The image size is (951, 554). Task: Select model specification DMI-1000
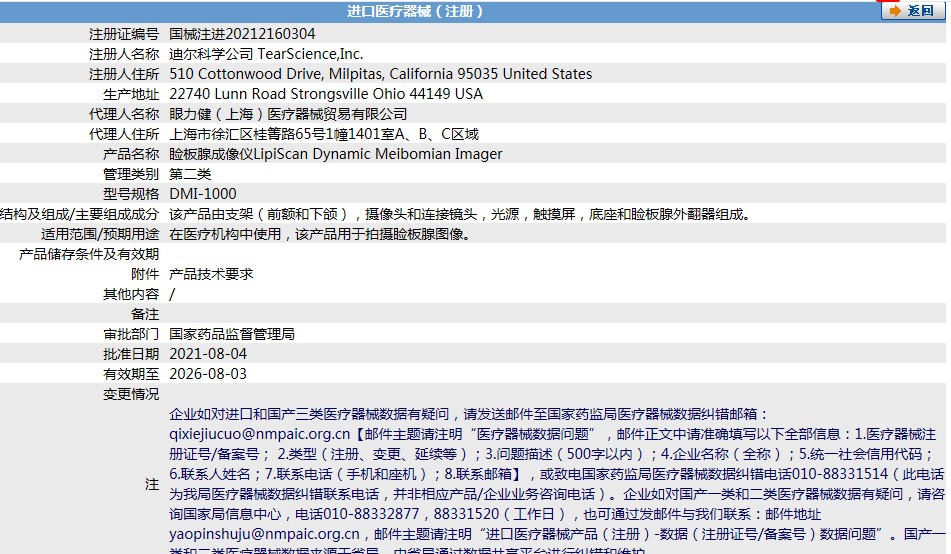[x=203, y=194]
